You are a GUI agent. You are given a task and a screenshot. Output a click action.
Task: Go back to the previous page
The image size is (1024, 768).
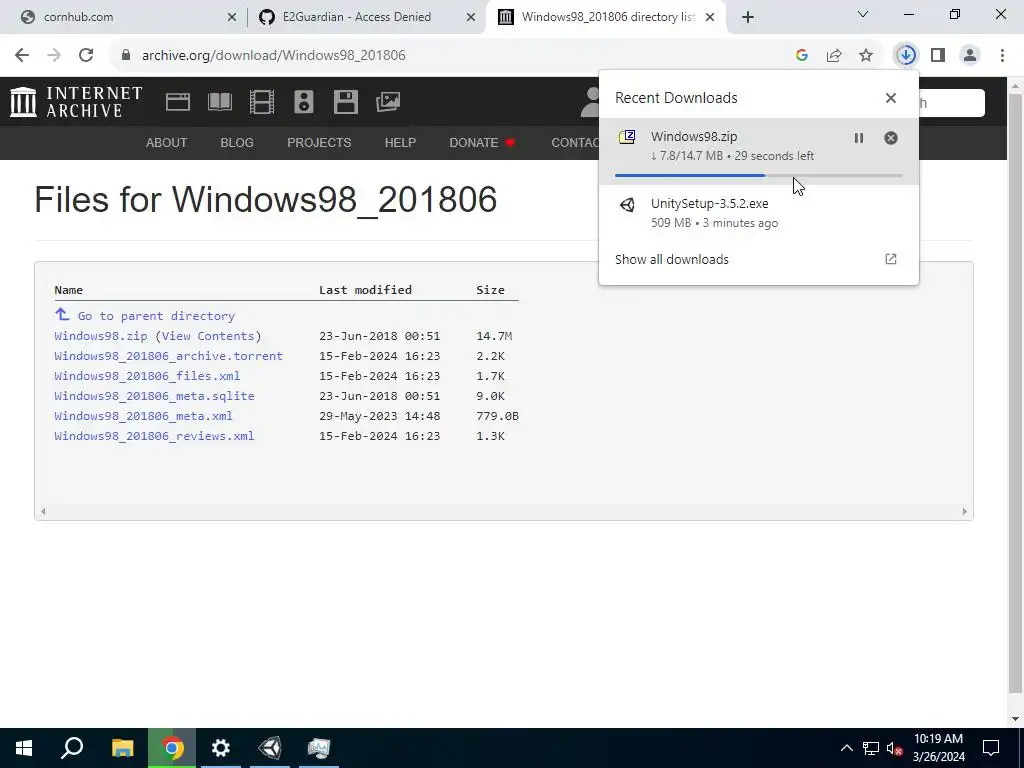pyautogui.click(x=22, y=56)
